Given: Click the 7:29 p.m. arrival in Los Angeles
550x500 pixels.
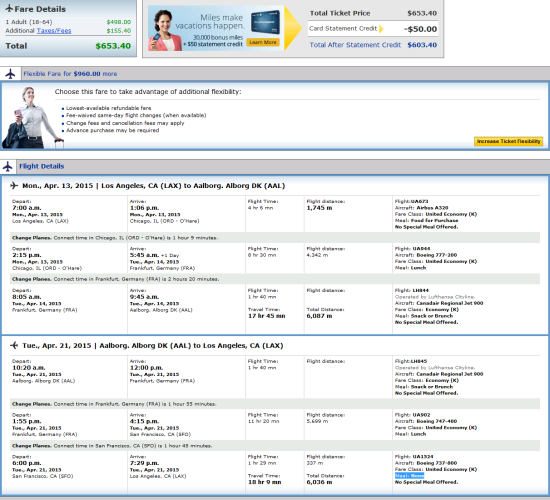Looking at the screenshot, I should [x=145, y=463].
